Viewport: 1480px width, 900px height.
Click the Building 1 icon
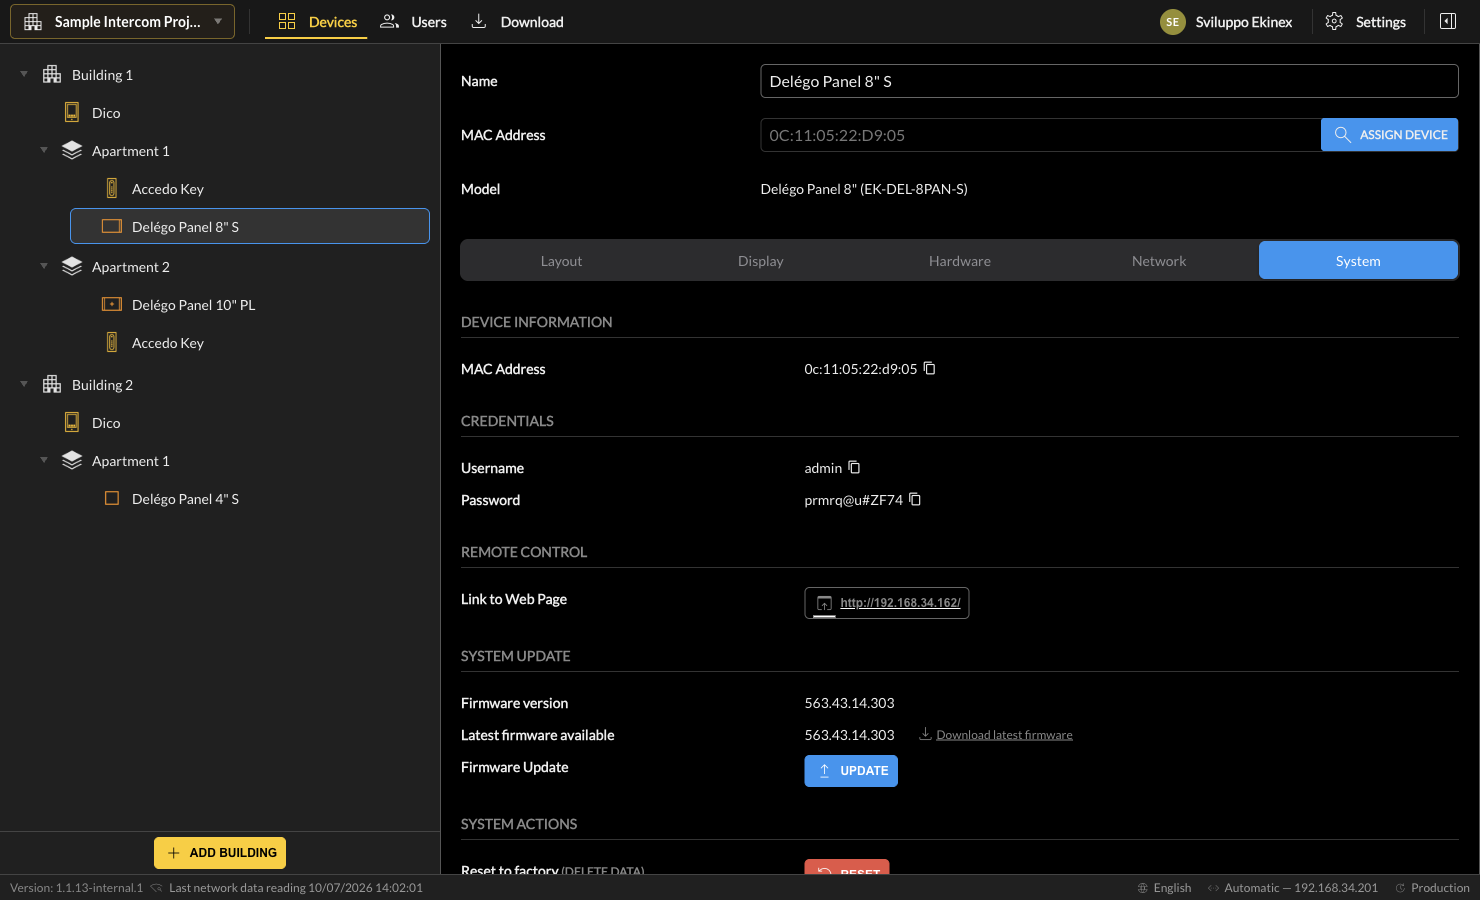pos(52,74)
